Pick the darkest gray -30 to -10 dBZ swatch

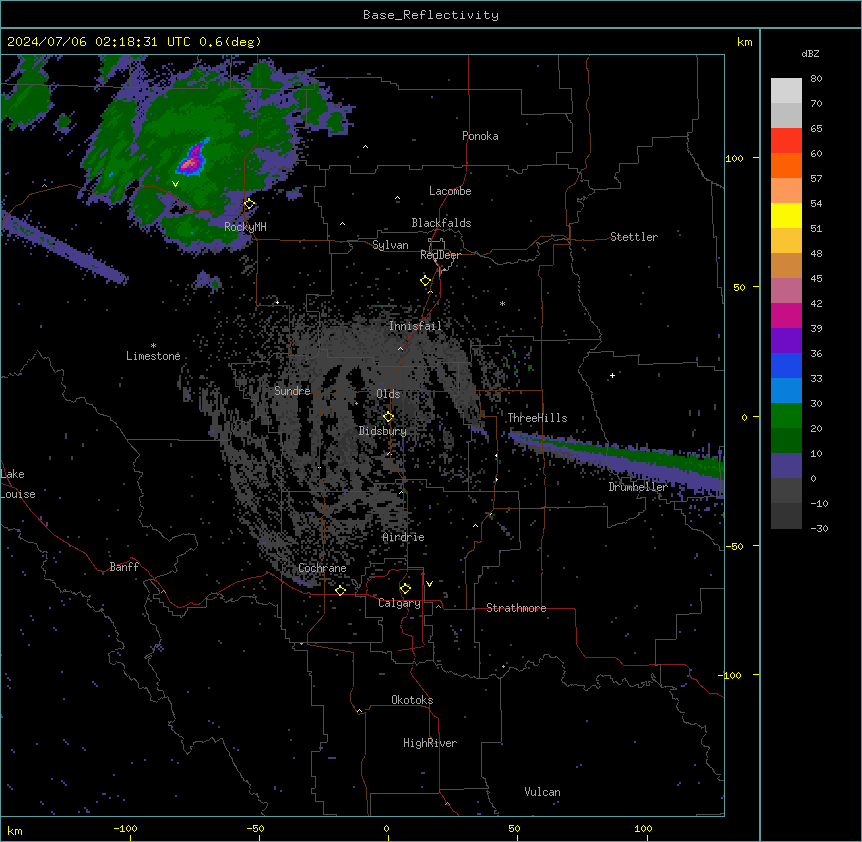click(786, 516)
